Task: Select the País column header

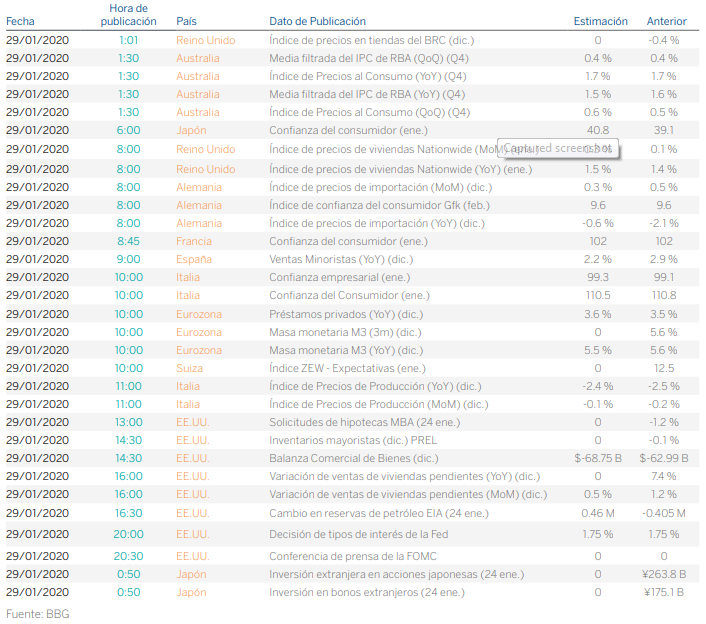Action: coord(186,21)
